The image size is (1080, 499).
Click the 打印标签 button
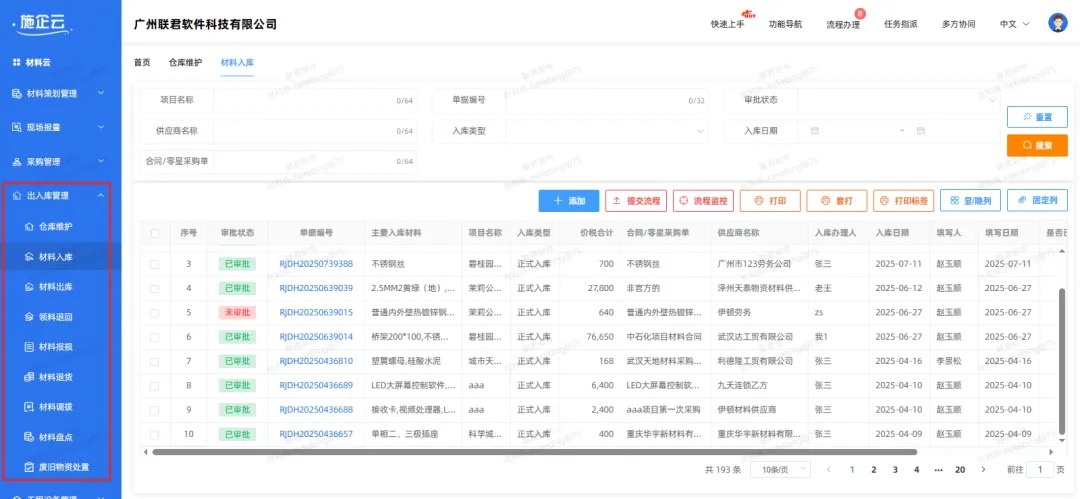pyautogui.click(x=904, y=201)
